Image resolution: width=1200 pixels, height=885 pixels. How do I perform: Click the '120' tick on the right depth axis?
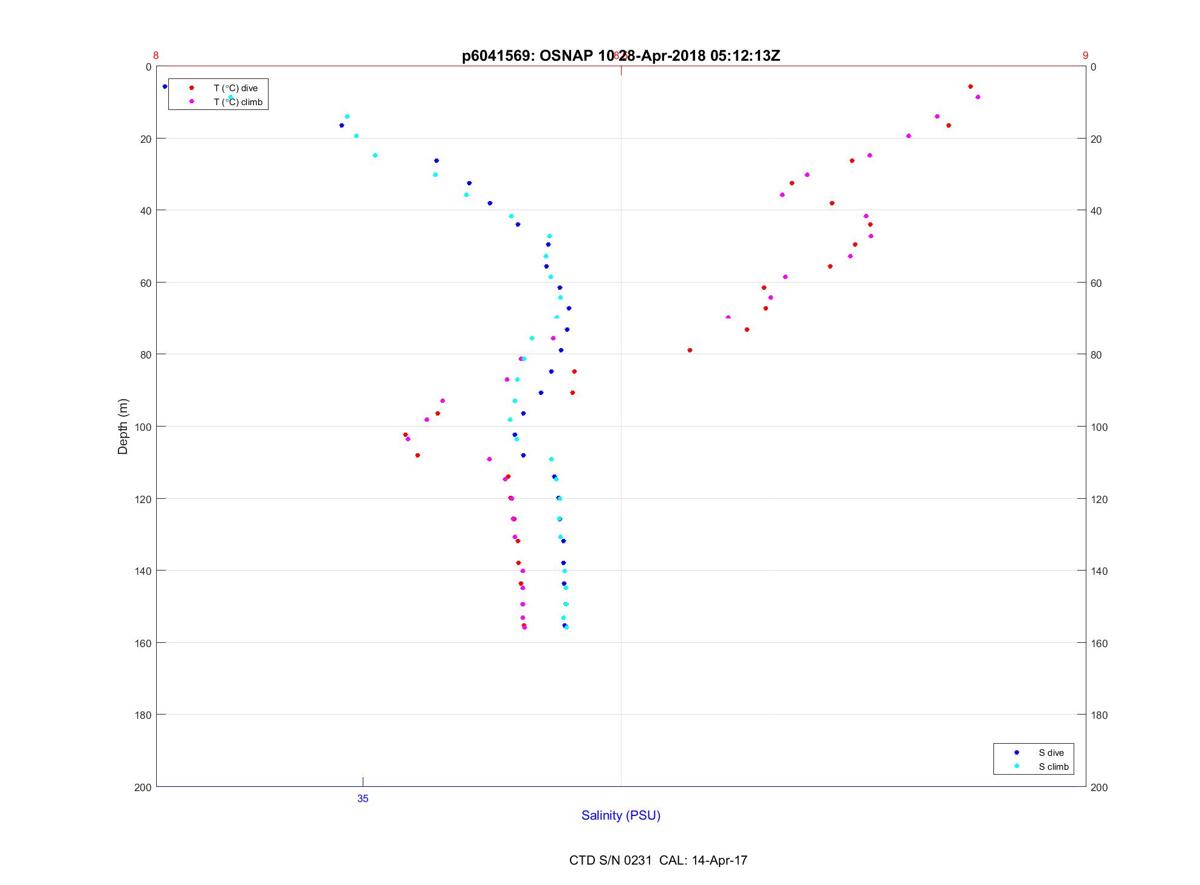[x=1099, y=499]
